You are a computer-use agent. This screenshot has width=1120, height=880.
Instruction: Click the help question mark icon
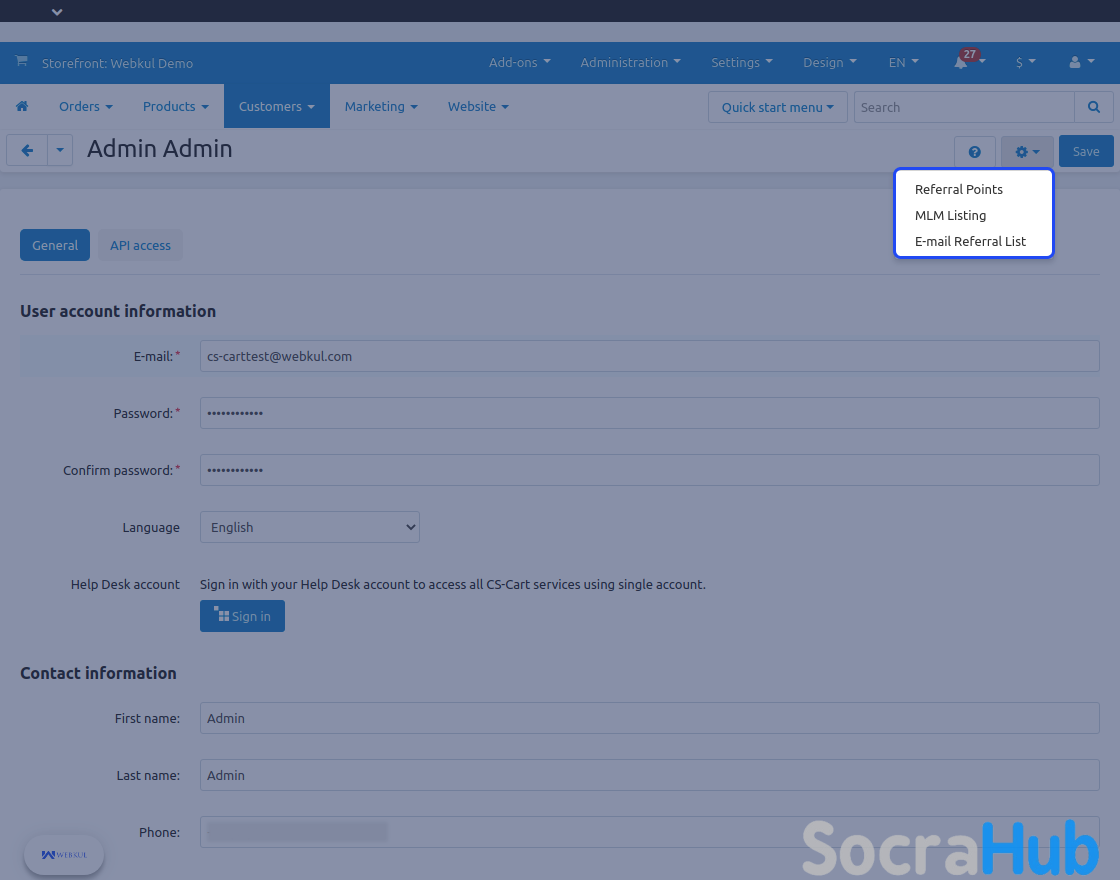pos(974,152)
